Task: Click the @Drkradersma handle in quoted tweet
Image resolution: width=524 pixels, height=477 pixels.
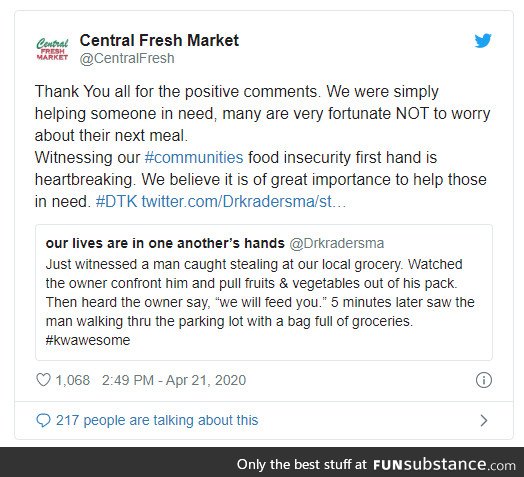Action: pos(337,243)
